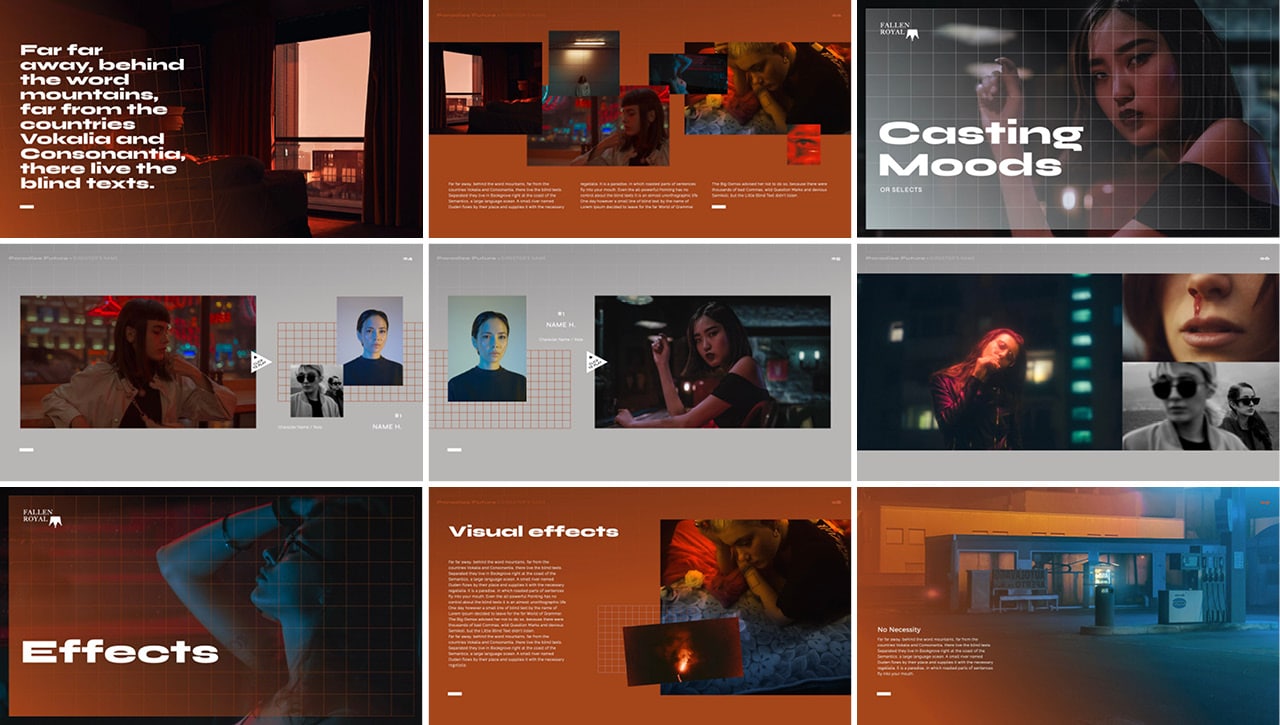Screen dimensions: 1280x725
Task: Click the 'Far far away' headline text
Action: (103, 116)
